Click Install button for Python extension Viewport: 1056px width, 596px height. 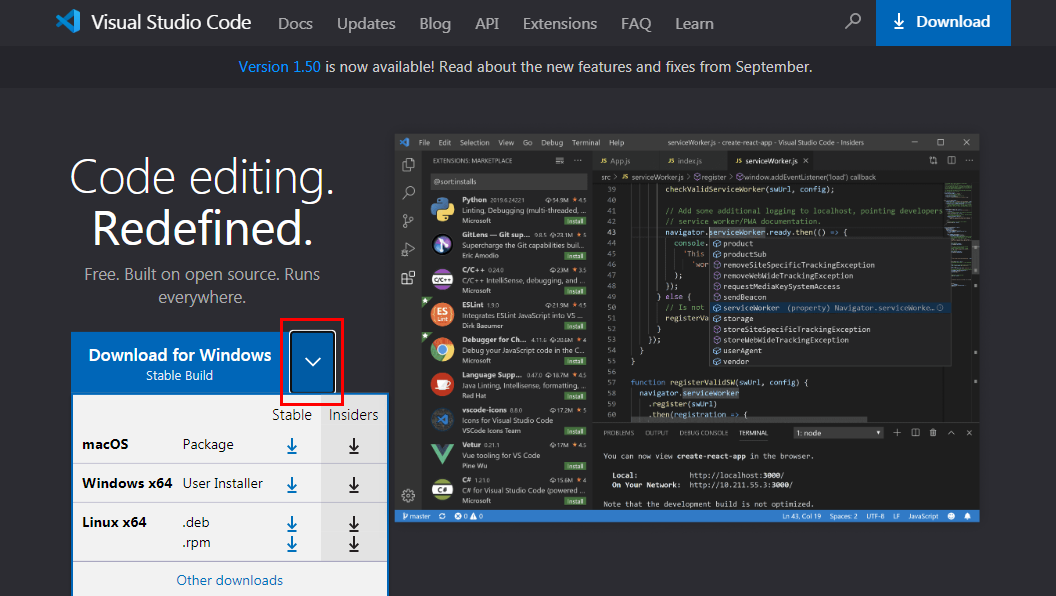coord(574,221)
